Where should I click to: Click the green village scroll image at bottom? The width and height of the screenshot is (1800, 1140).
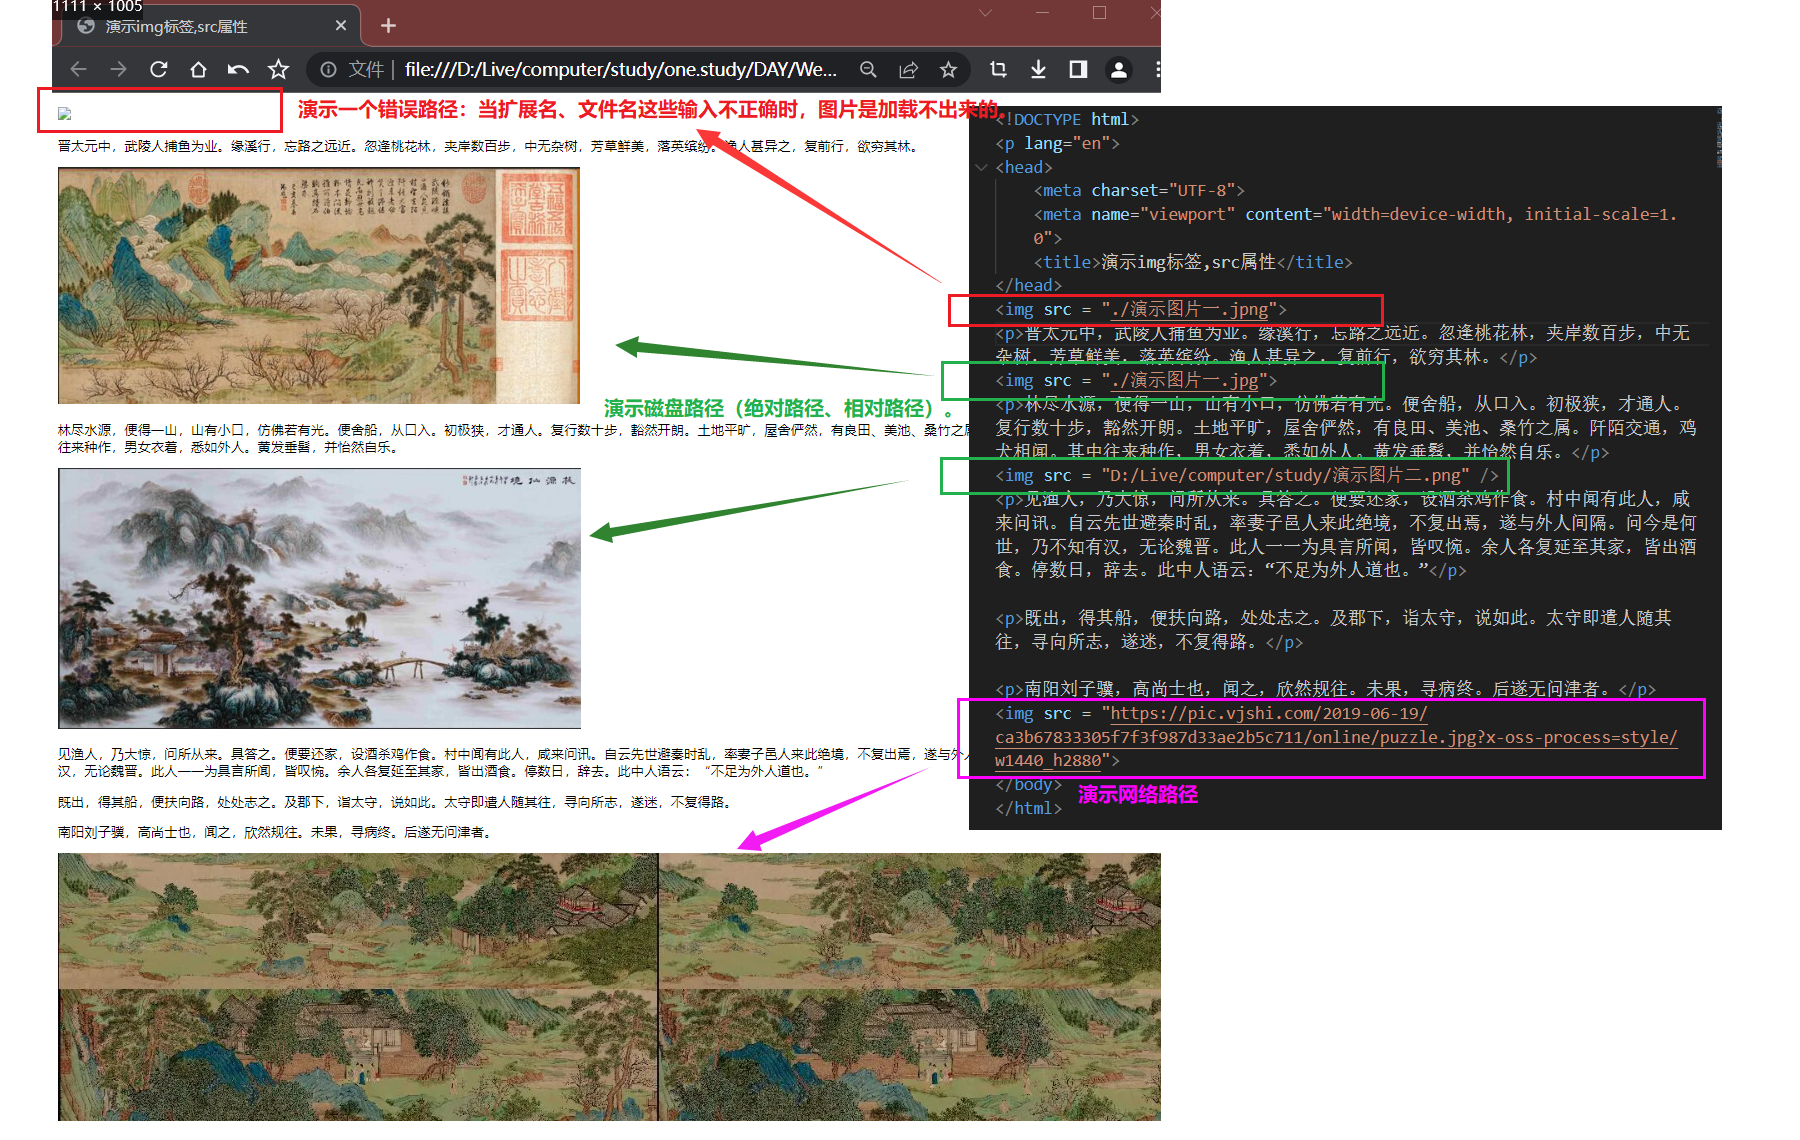609,988
